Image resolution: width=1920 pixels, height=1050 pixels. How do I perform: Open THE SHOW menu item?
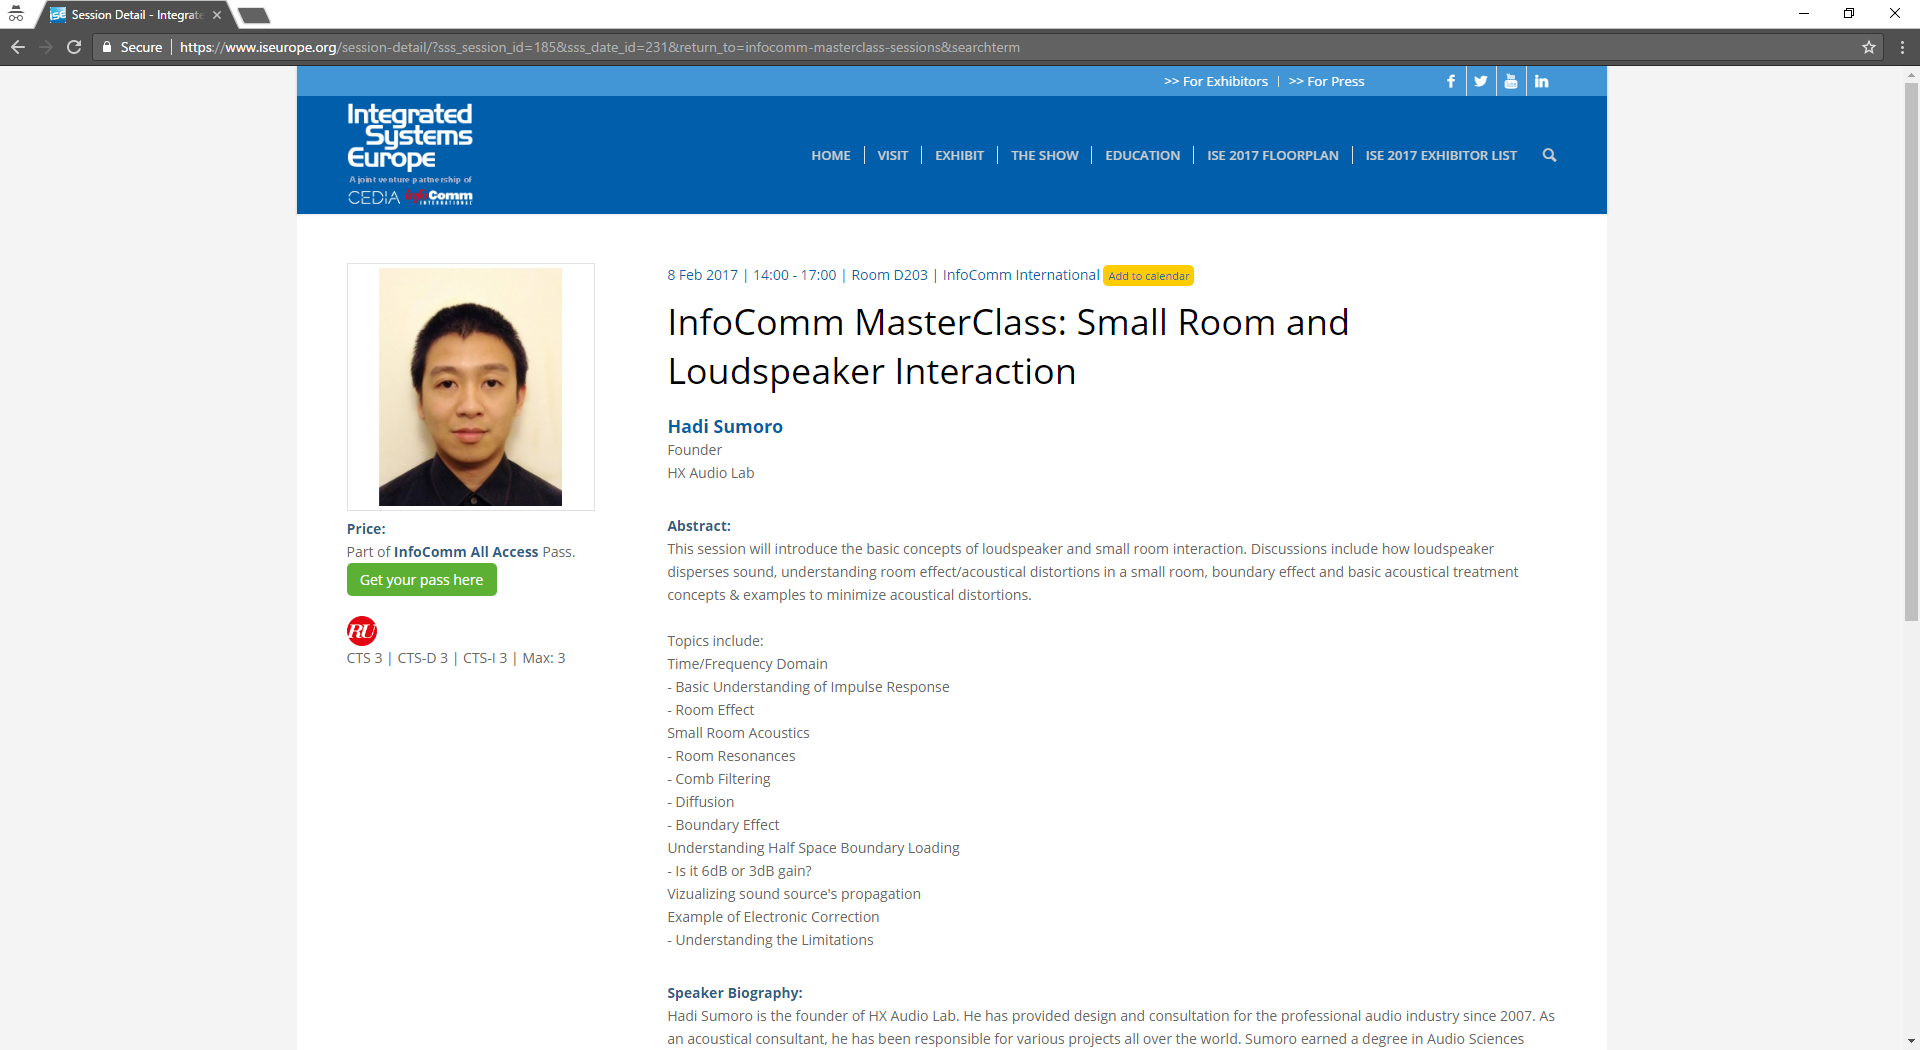[x=1045, y=155]
